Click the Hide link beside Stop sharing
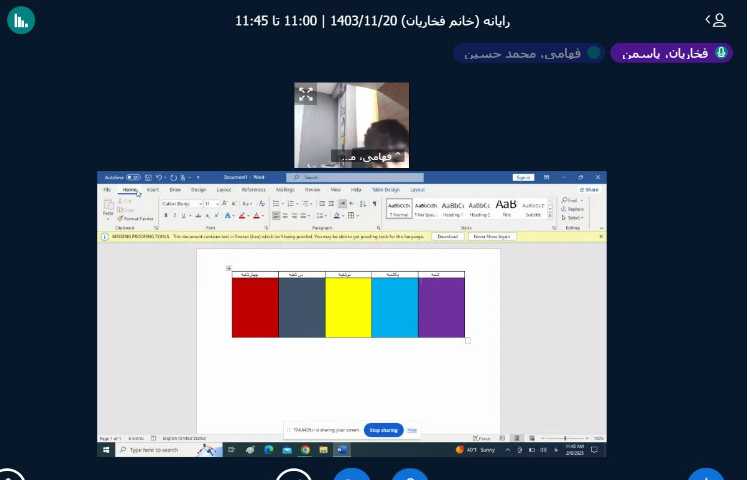The image size is (750, 480). click(412, 430)
